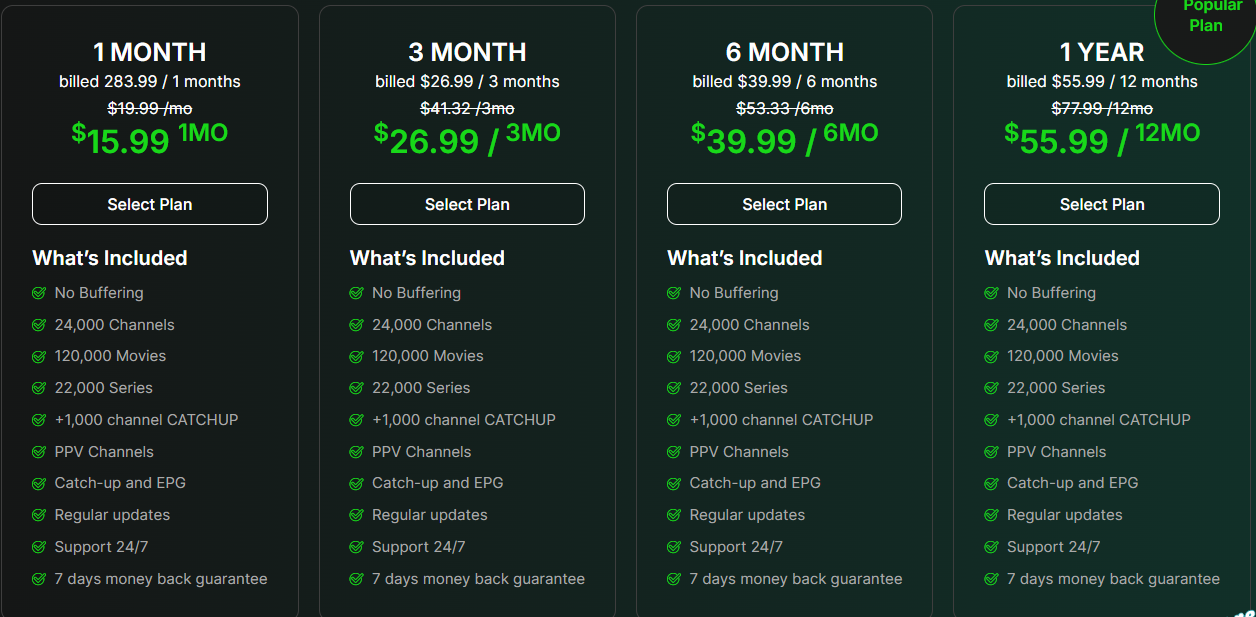The width and height of the screenshot is (1256, 617).
Task: Choose the 6 Month plan button
Action: pyautogui.click(x=784, y=204)
